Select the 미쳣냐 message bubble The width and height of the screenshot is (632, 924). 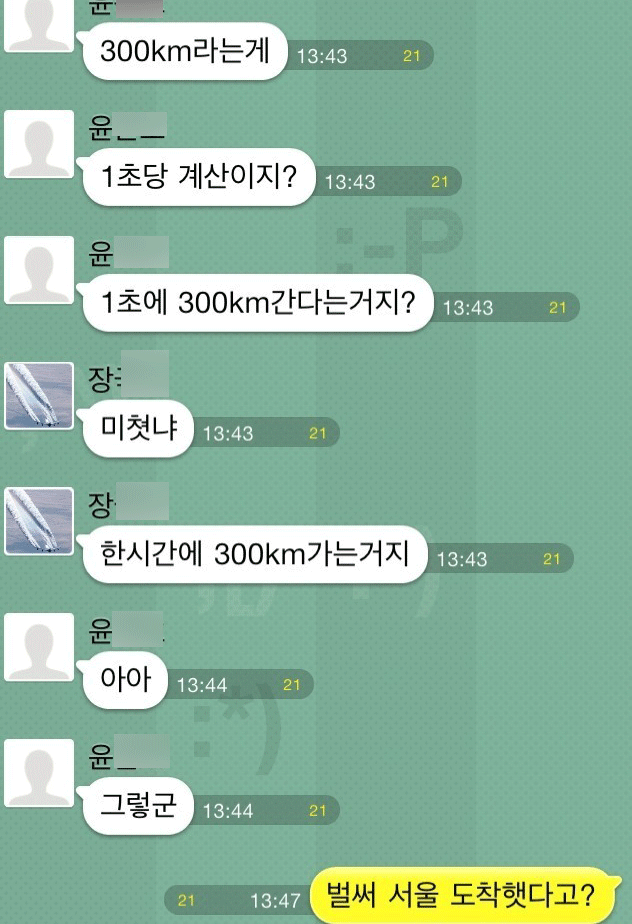138,428
